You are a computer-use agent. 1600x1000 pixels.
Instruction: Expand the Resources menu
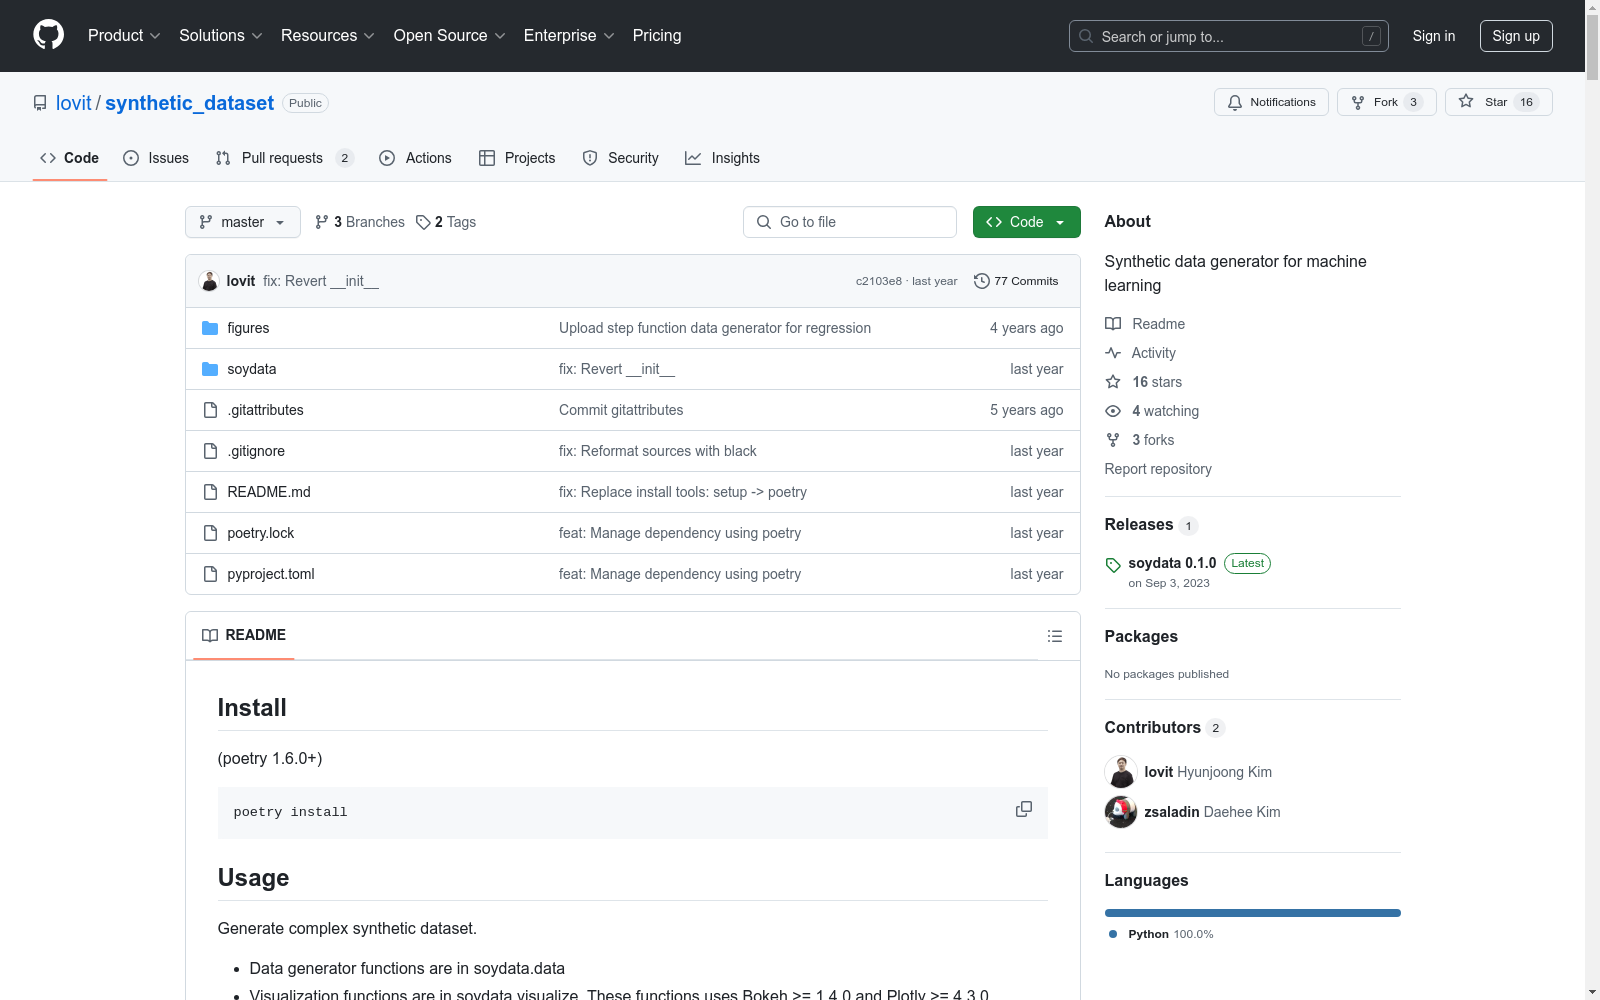click(x=328, y=35)
